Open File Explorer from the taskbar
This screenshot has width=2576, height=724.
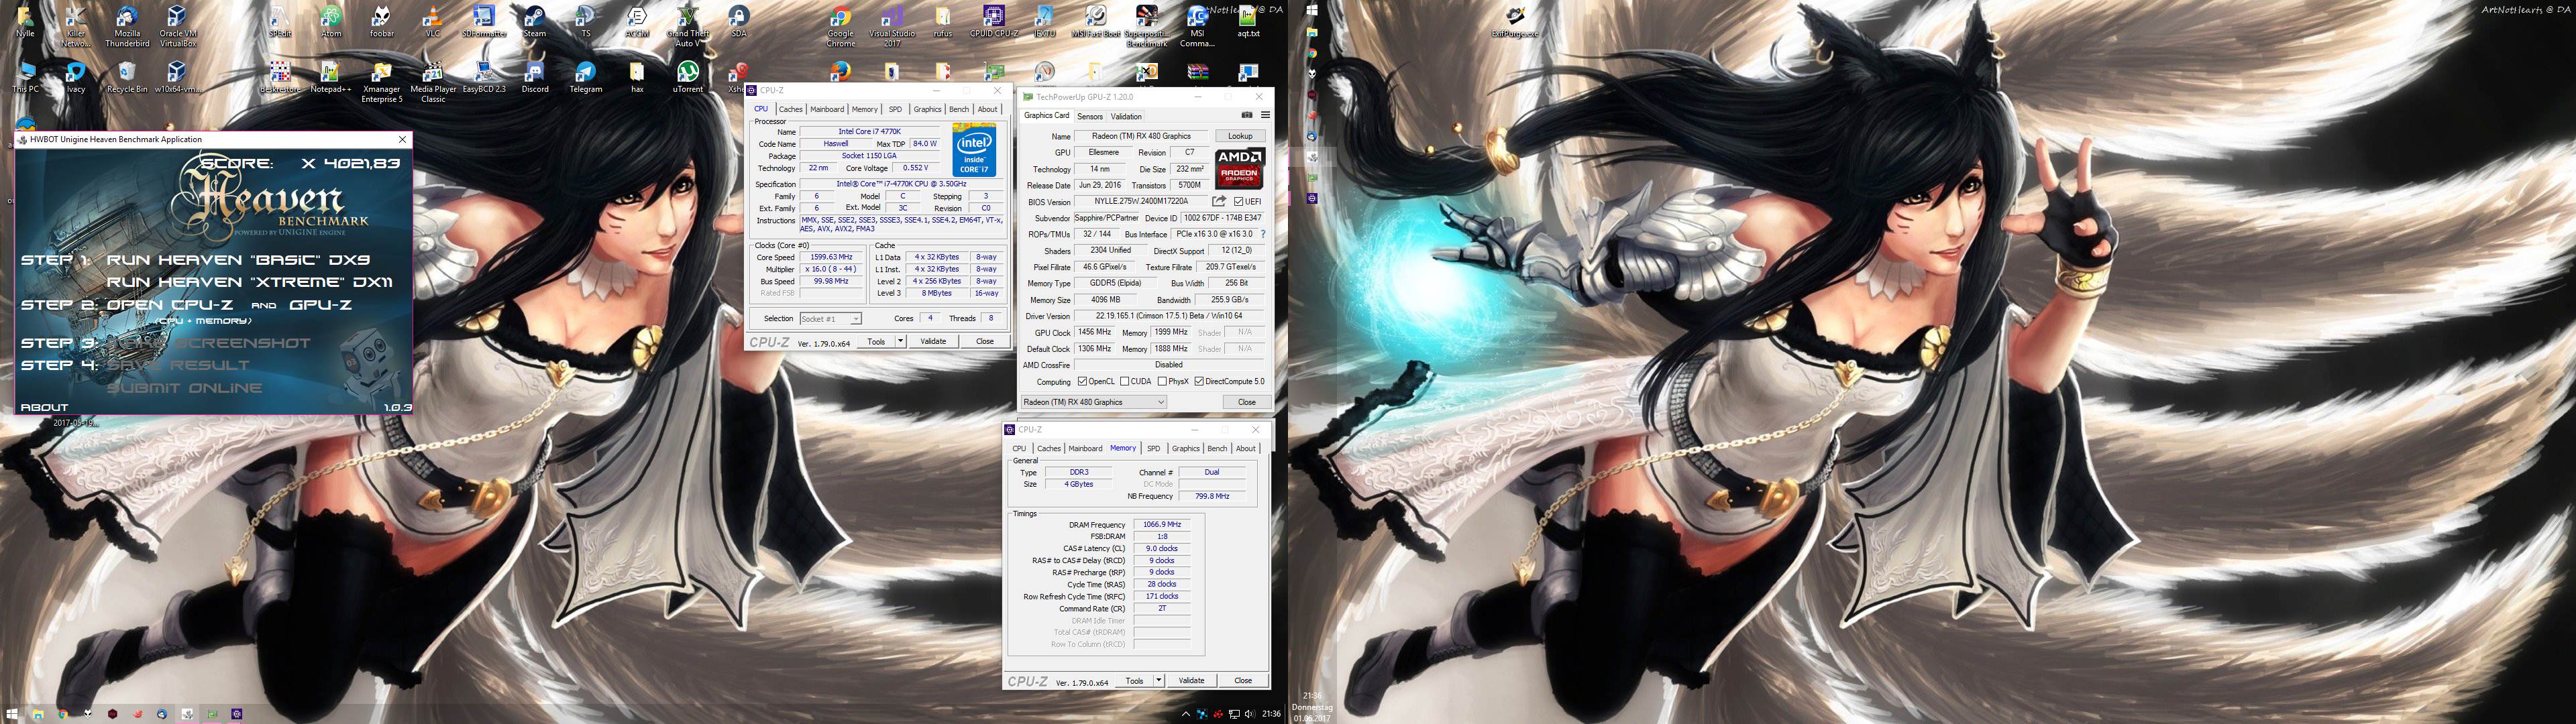pyautogui.click(x=37, y=714)
